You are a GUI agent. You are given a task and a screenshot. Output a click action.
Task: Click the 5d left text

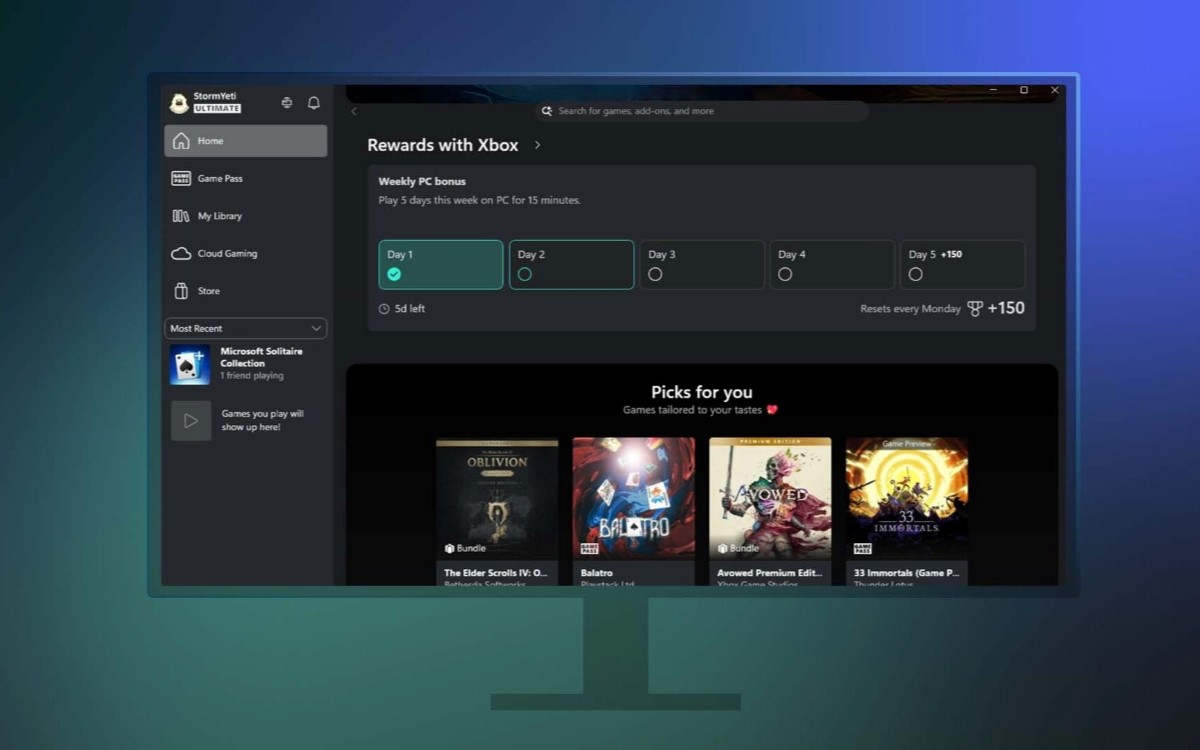point(410,309)
